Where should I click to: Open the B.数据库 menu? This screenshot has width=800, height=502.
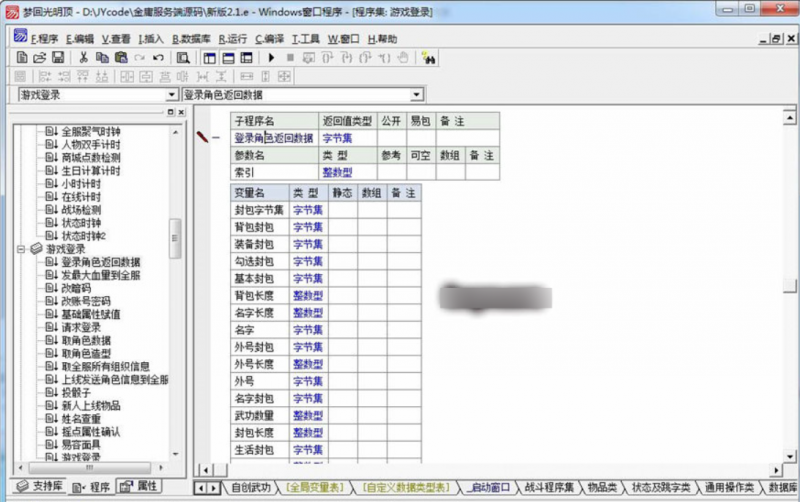tap(191, 39)
